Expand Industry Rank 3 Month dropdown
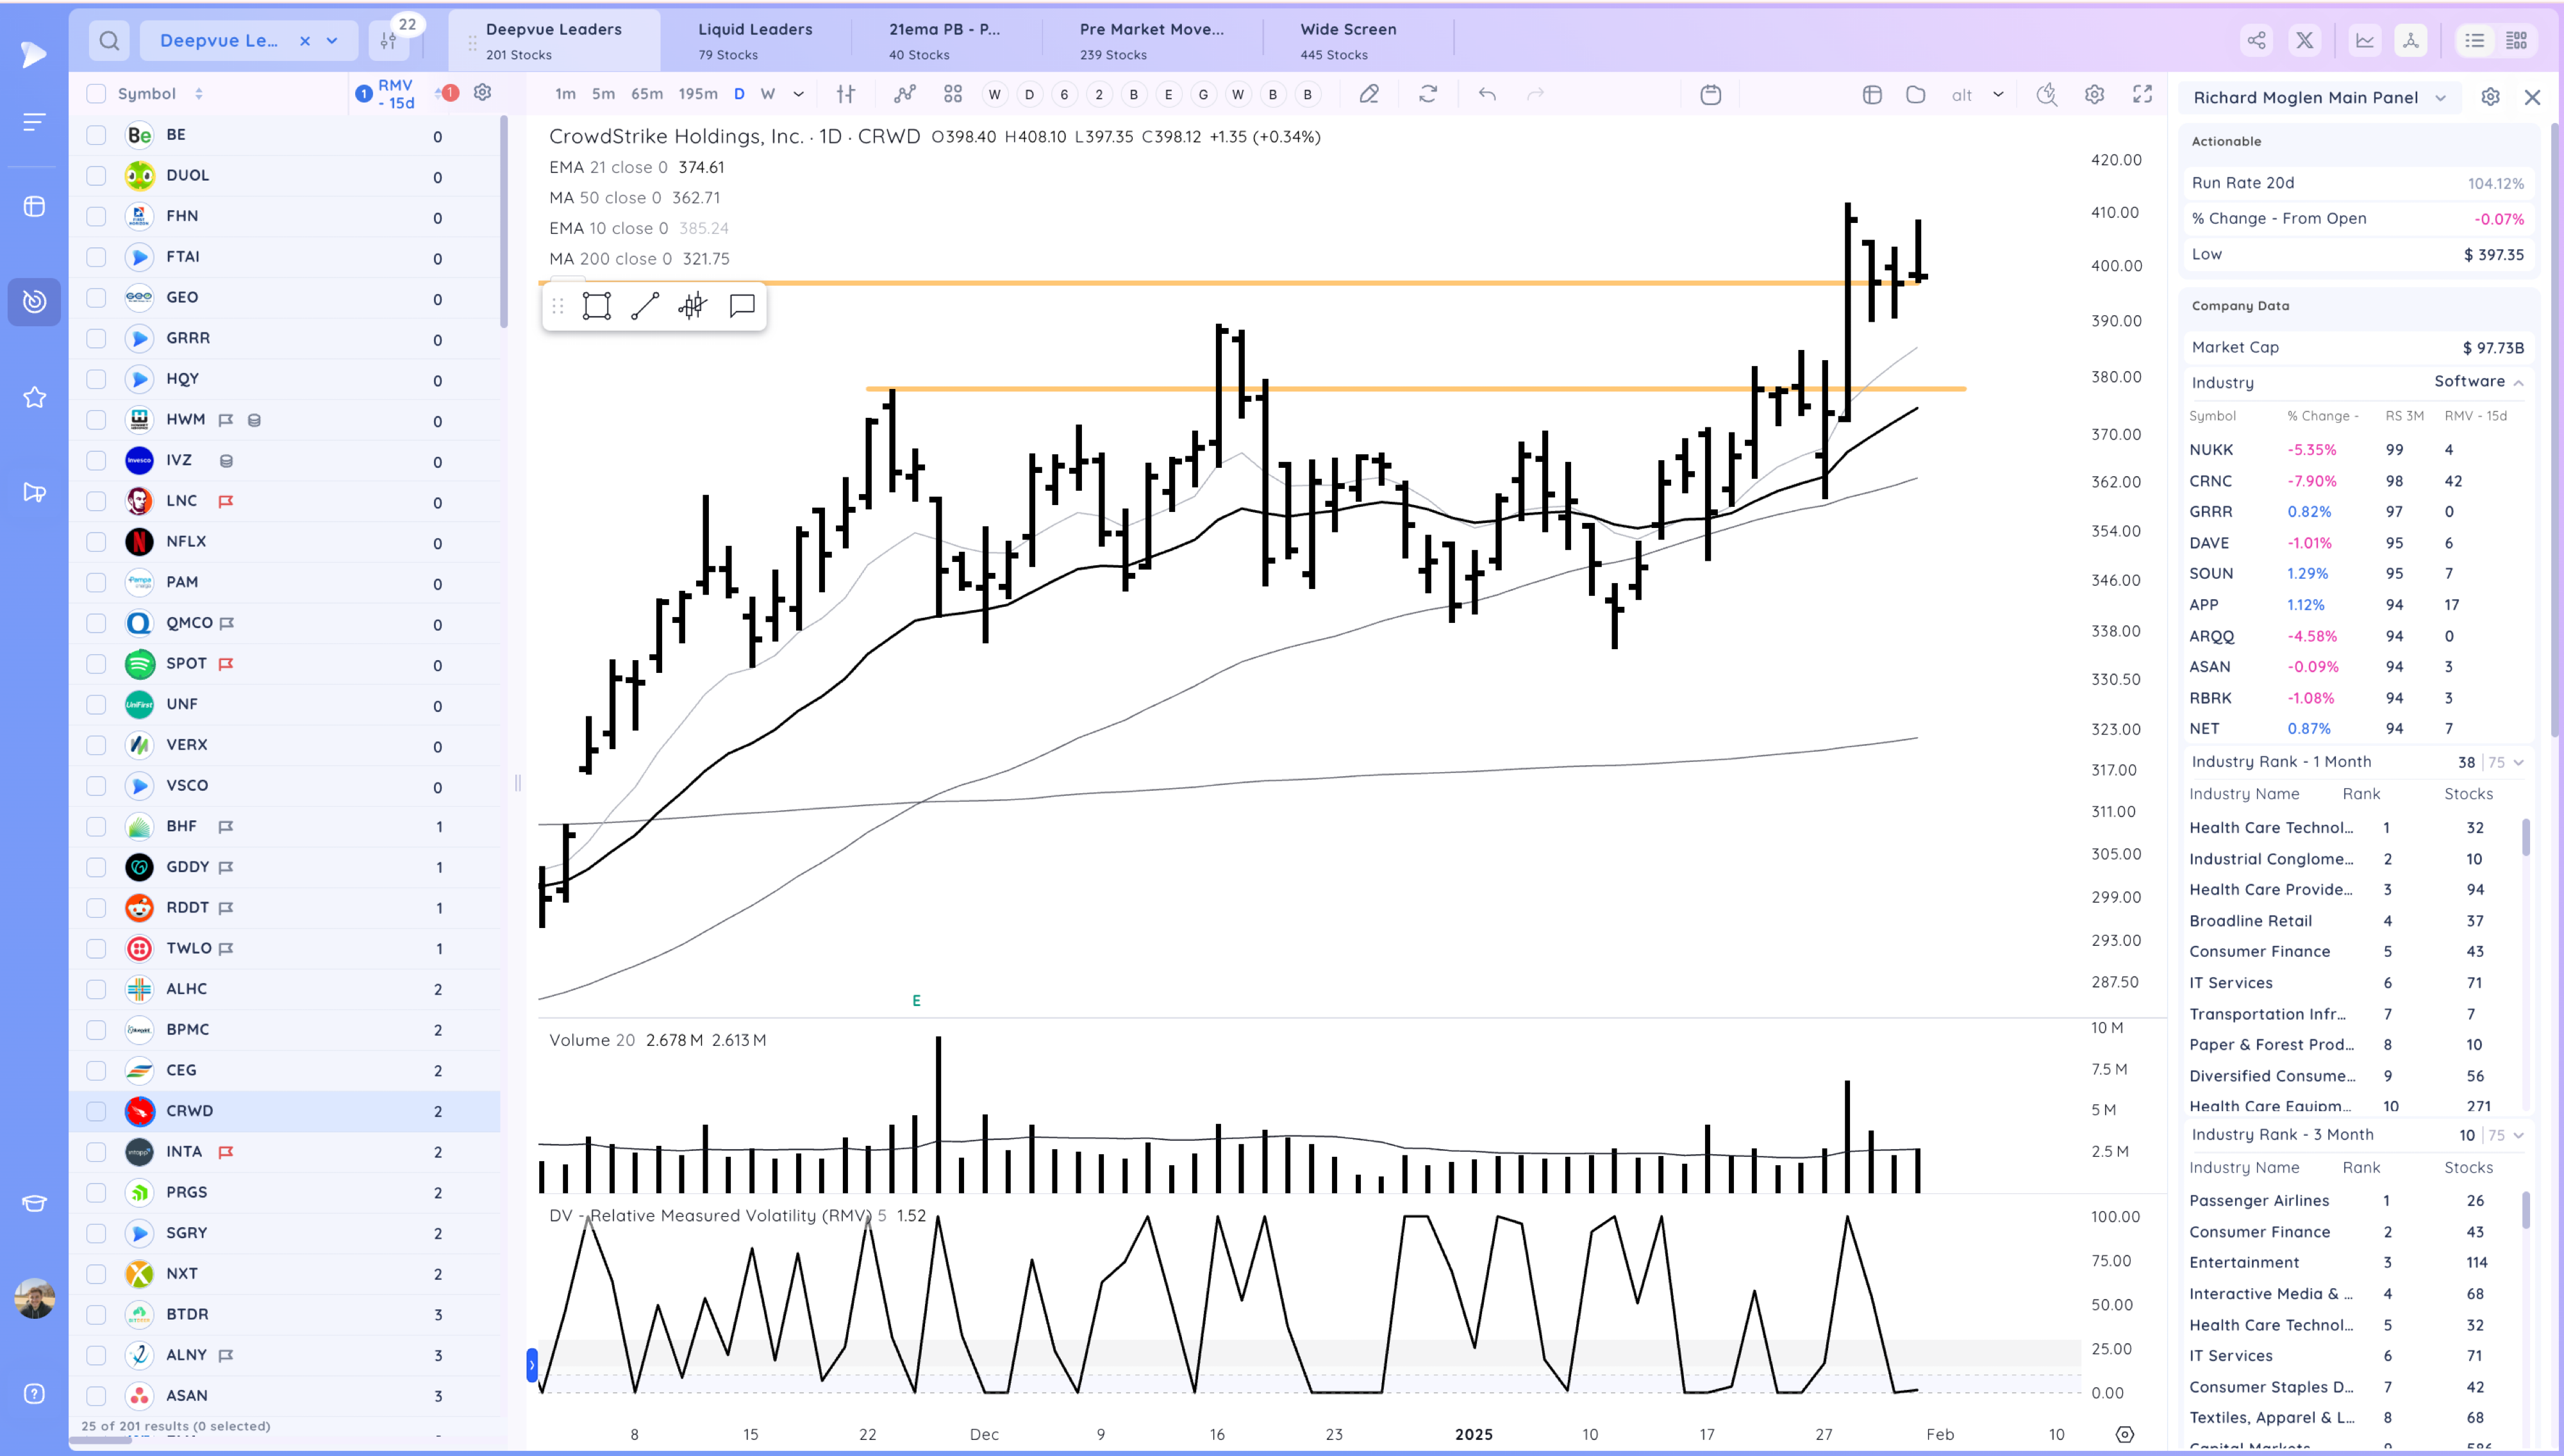The image size is (2564, 1456). coord(2518,1135)
